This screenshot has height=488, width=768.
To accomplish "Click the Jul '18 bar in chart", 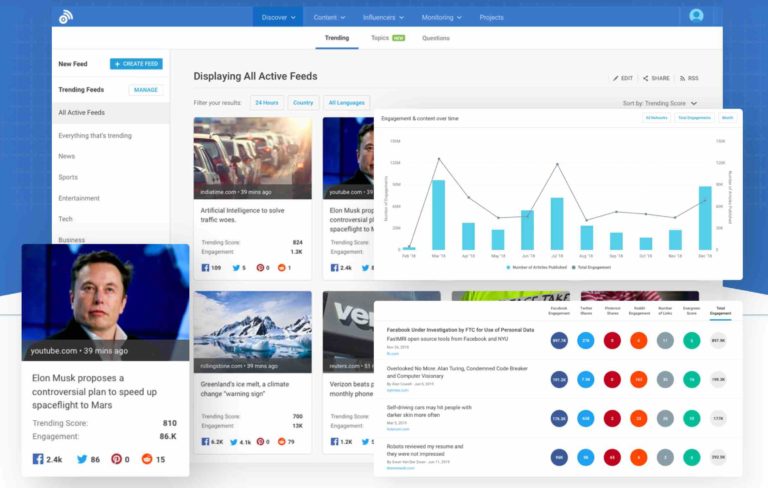I will [557, 224].
